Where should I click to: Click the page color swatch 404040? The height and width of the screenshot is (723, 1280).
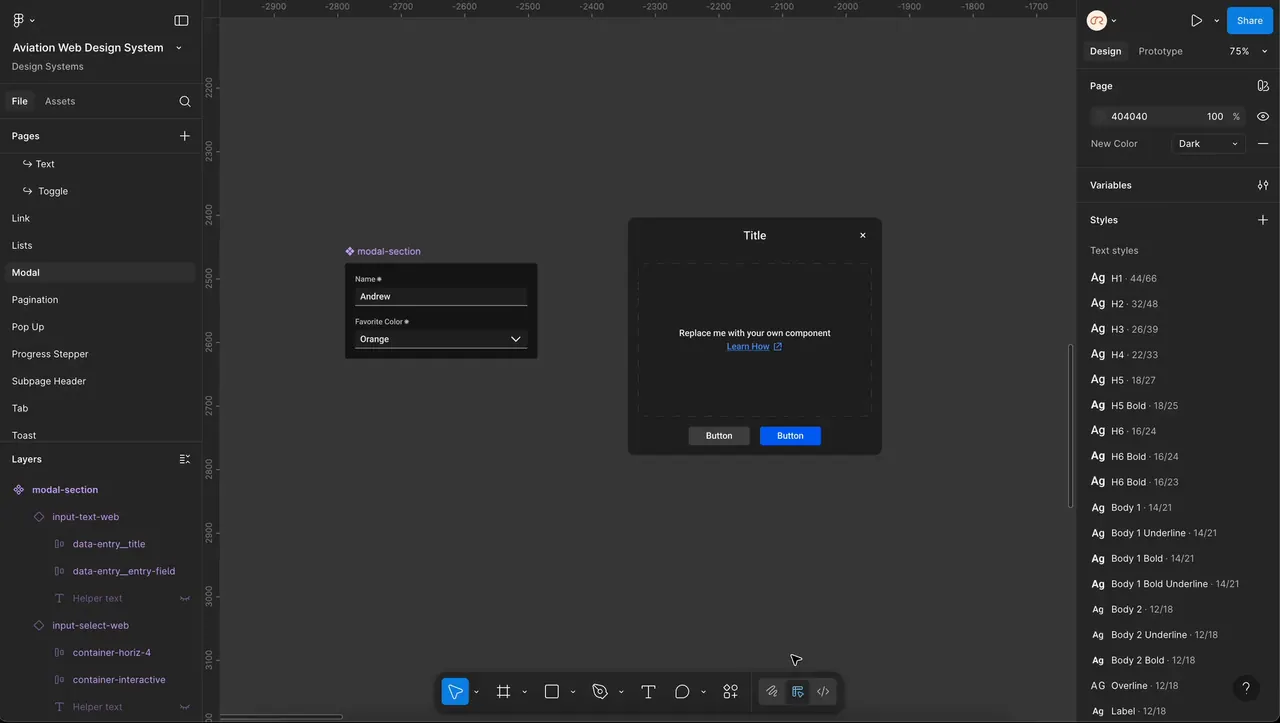[x=1101, y=116]
